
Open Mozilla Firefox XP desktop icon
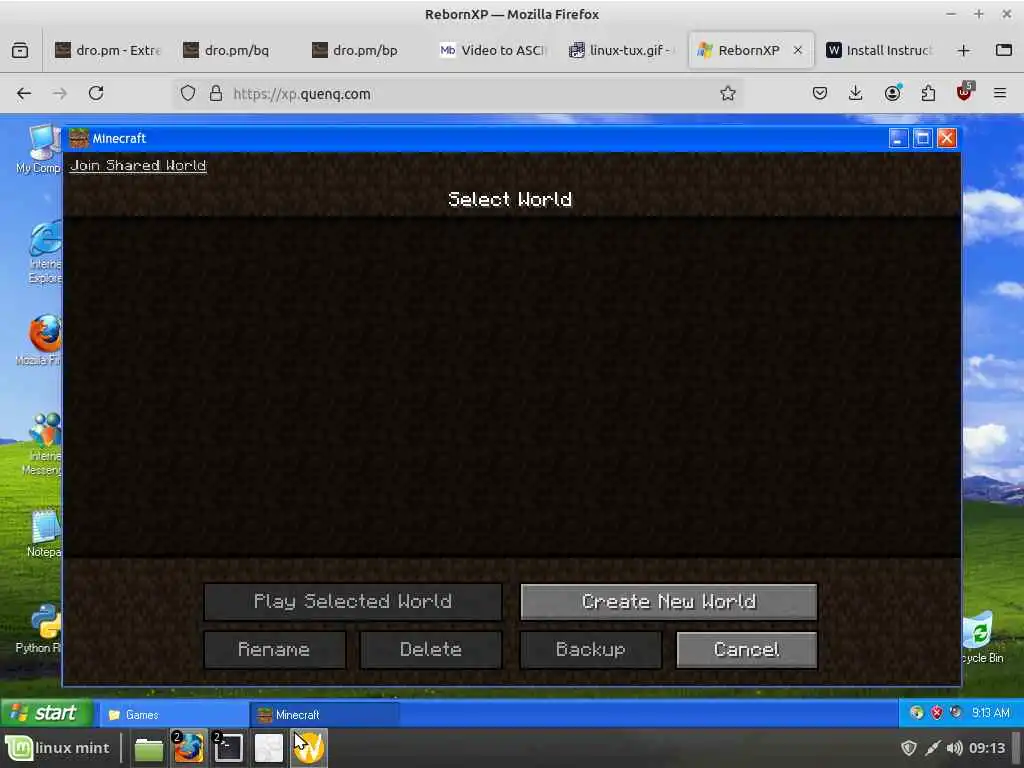42,340
